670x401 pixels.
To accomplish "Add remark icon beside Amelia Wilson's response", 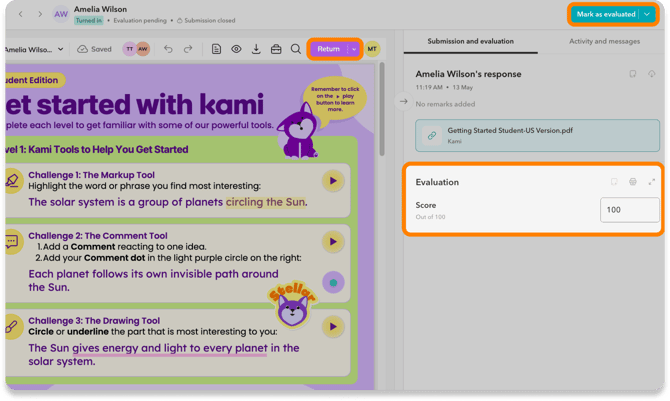I will pos(633,74).
